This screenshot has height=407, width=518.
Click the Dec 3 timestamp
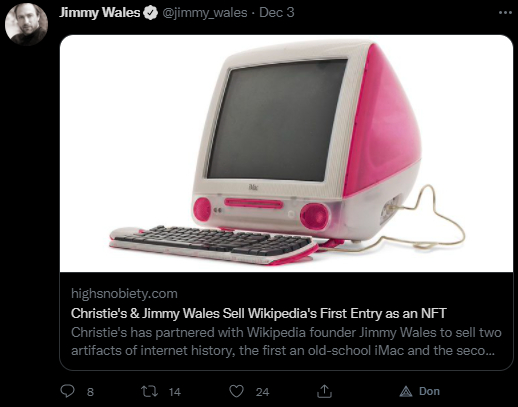point(277,13)
